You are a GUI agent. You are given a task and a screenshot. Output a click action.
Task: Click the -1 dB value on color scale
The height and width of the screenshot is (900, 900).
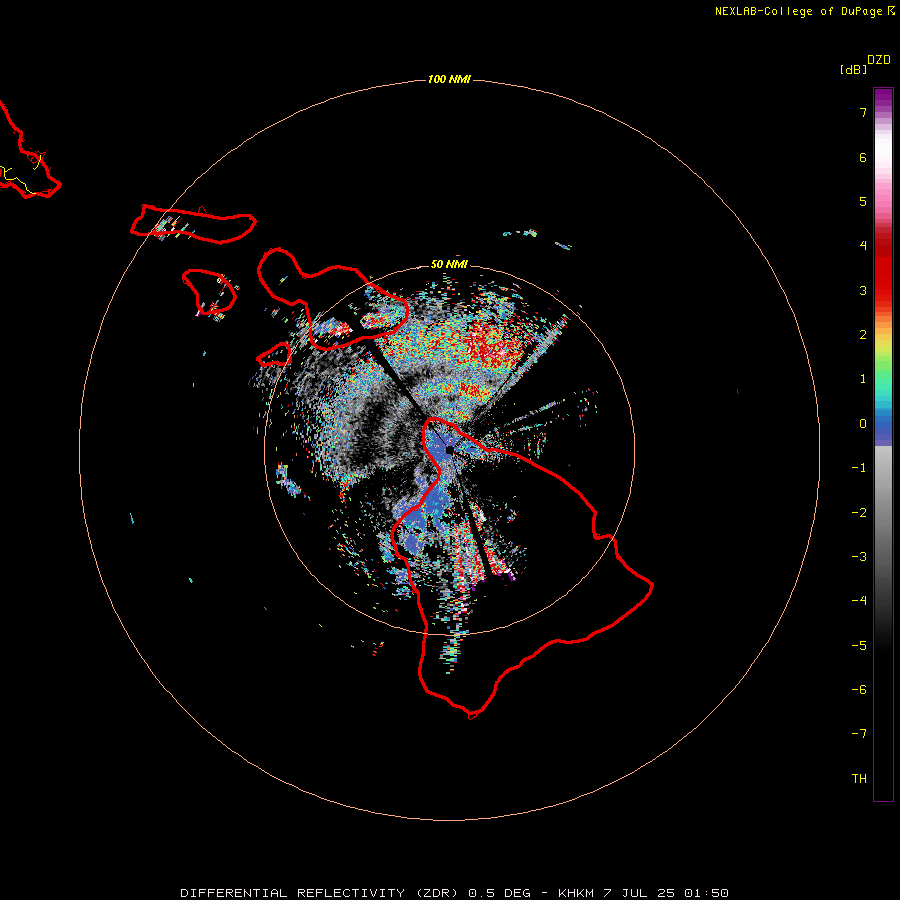pyautogui.click(x=859, y=468)
